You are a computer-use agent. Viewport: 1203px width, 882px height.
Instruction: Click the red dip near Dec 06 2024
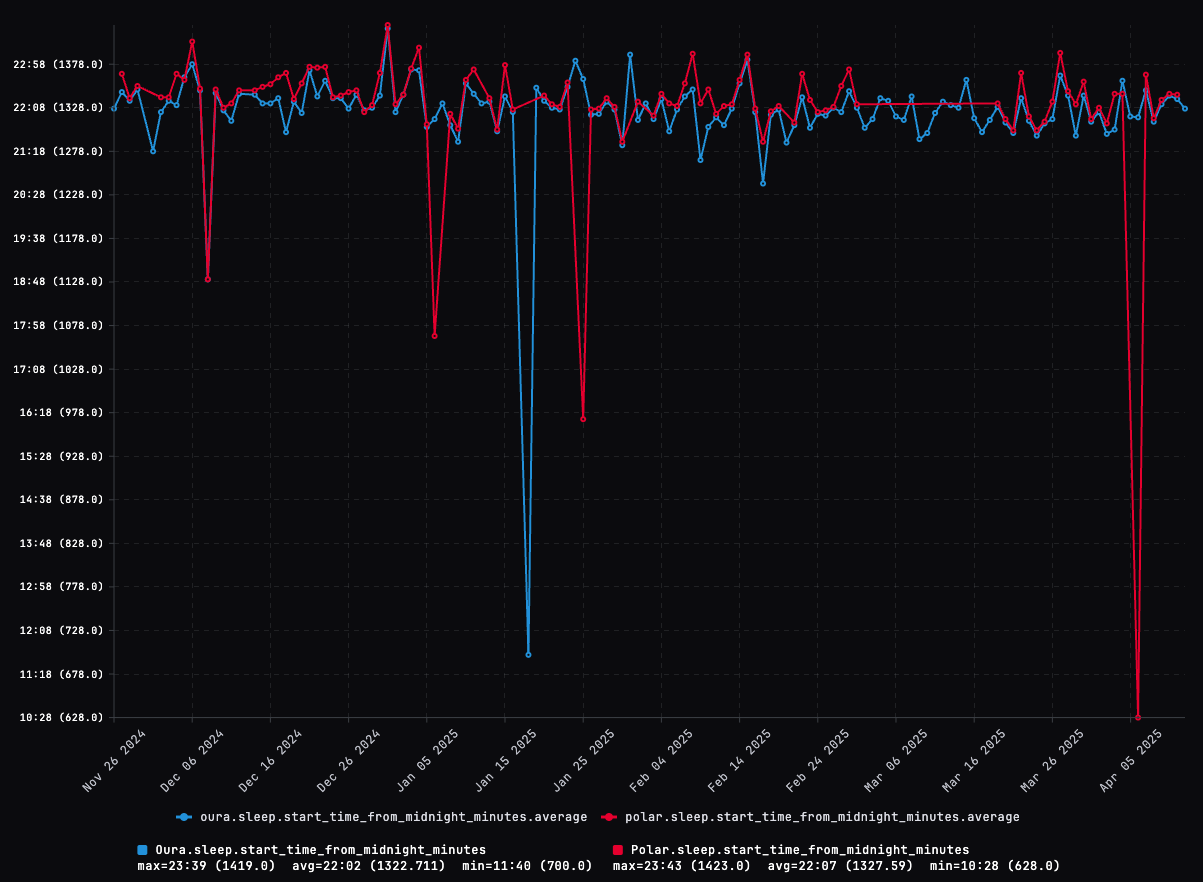pyautogui.click(x=208, y=280)
